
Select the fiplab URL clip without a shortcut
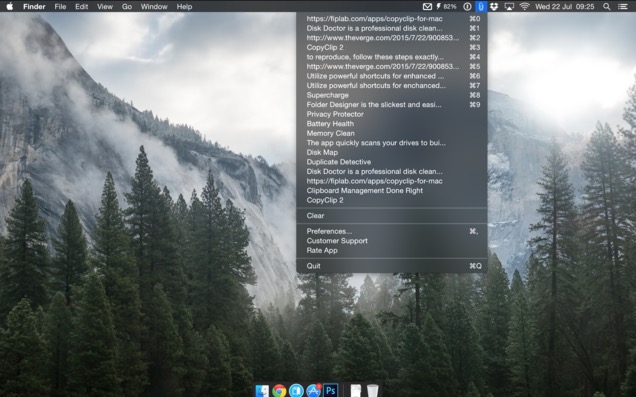click(392, 181)
